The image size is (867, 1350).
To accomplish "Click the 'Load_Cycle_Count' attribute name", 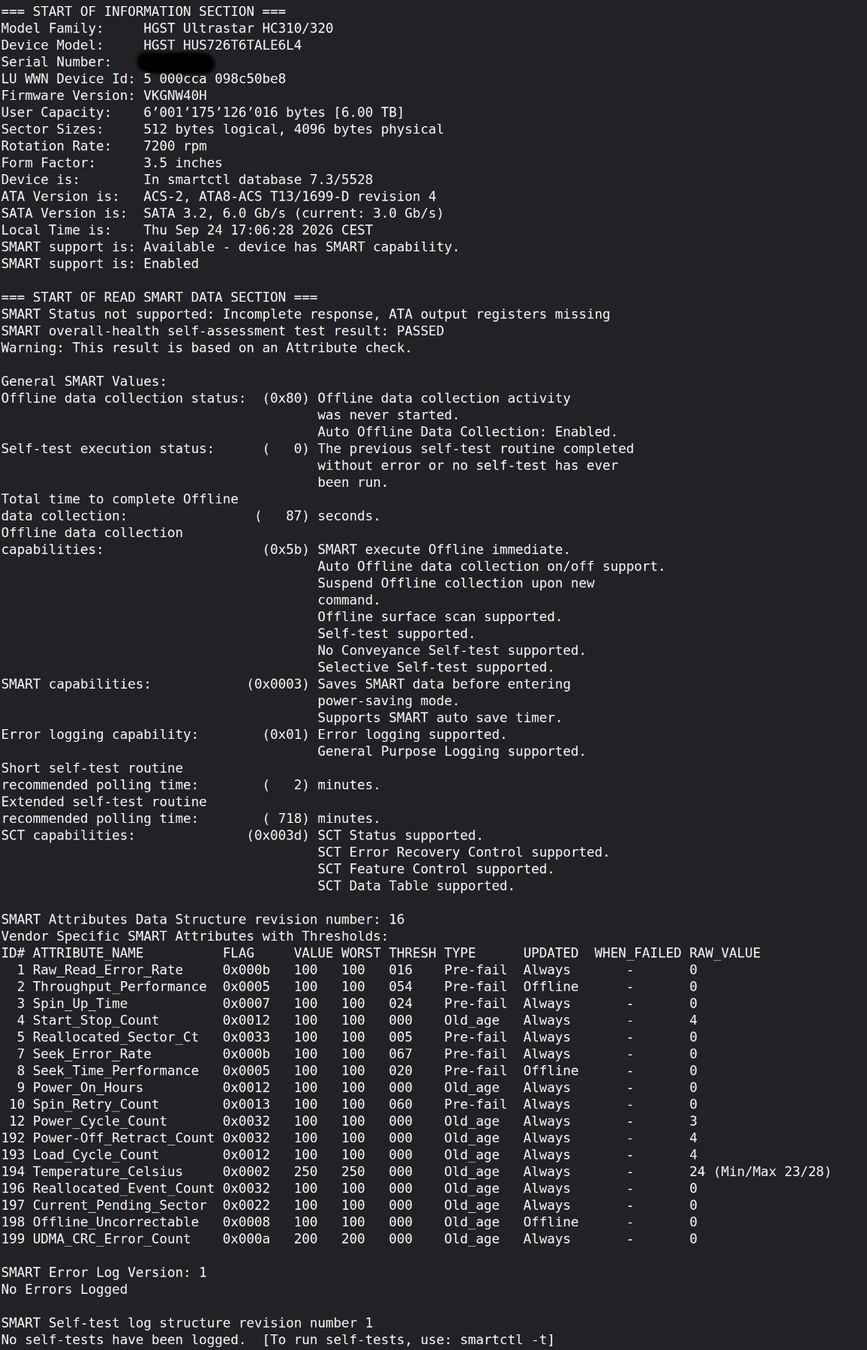I will [96, 1154].
